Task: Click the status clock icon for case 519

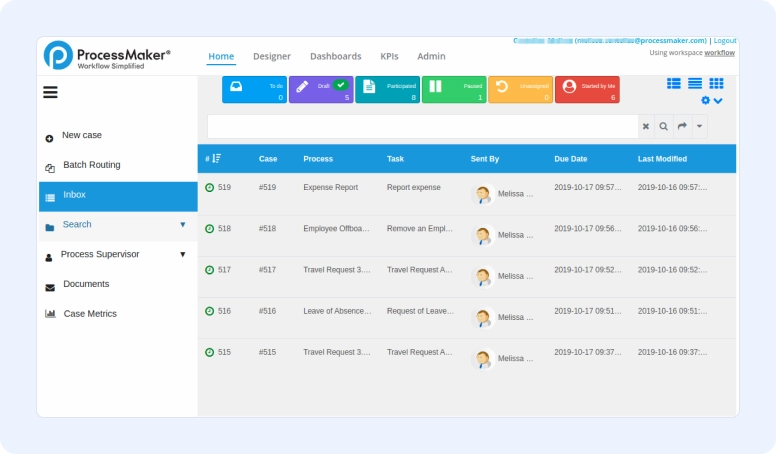Action: 209,188
